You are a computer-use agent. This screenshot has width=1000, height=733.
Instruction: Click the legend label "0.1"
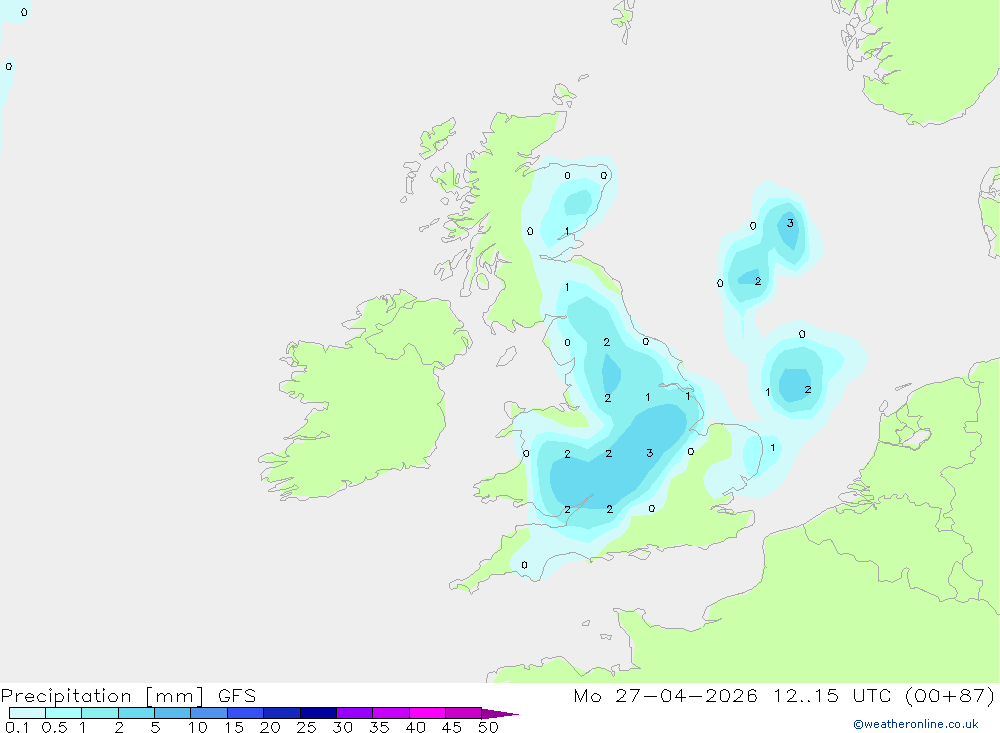click(x=17, y=727)
